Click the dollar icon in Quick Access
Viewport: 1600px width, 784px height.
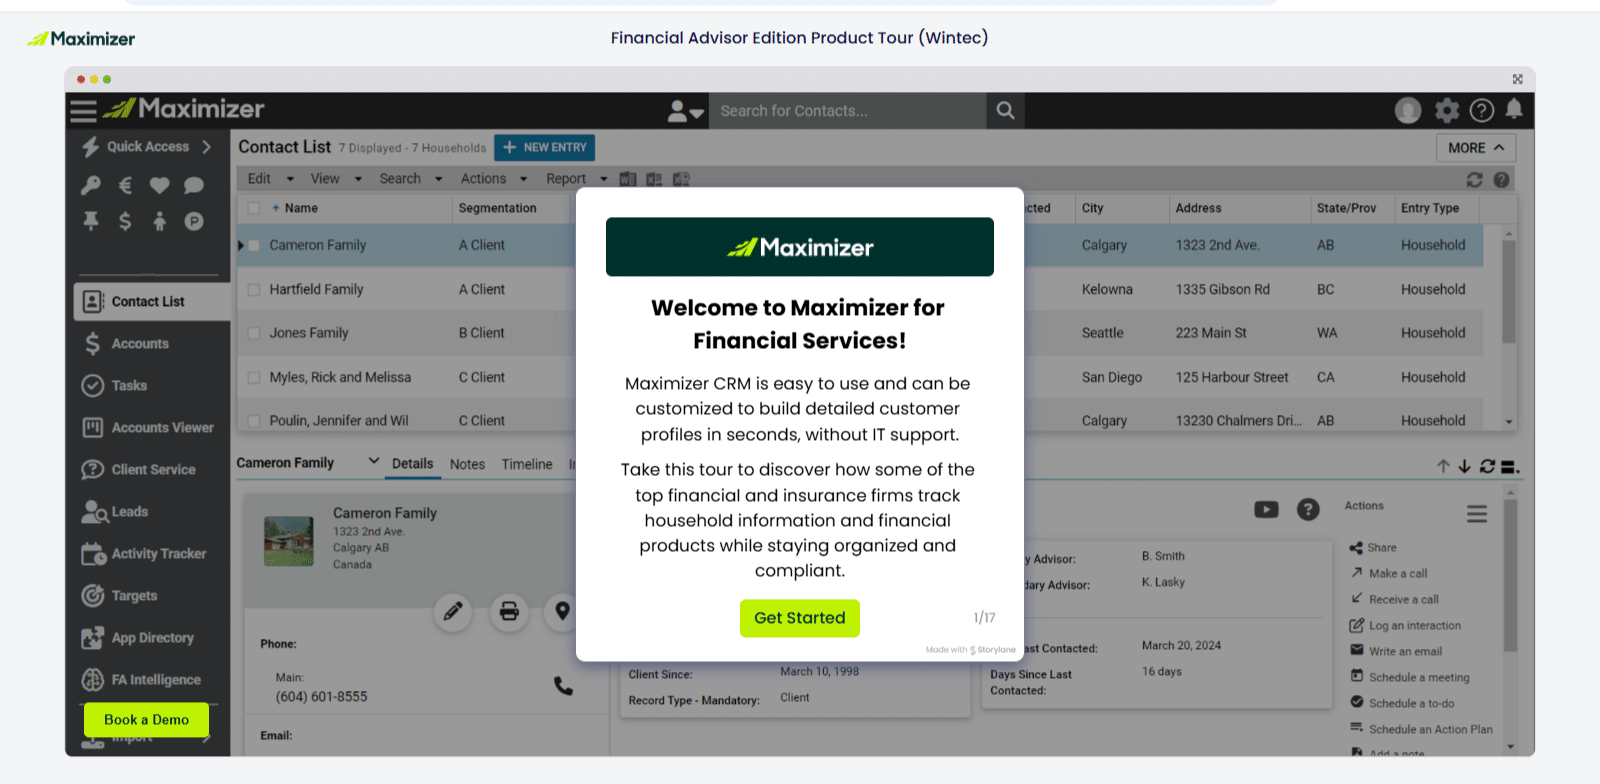tap(125, 221)
